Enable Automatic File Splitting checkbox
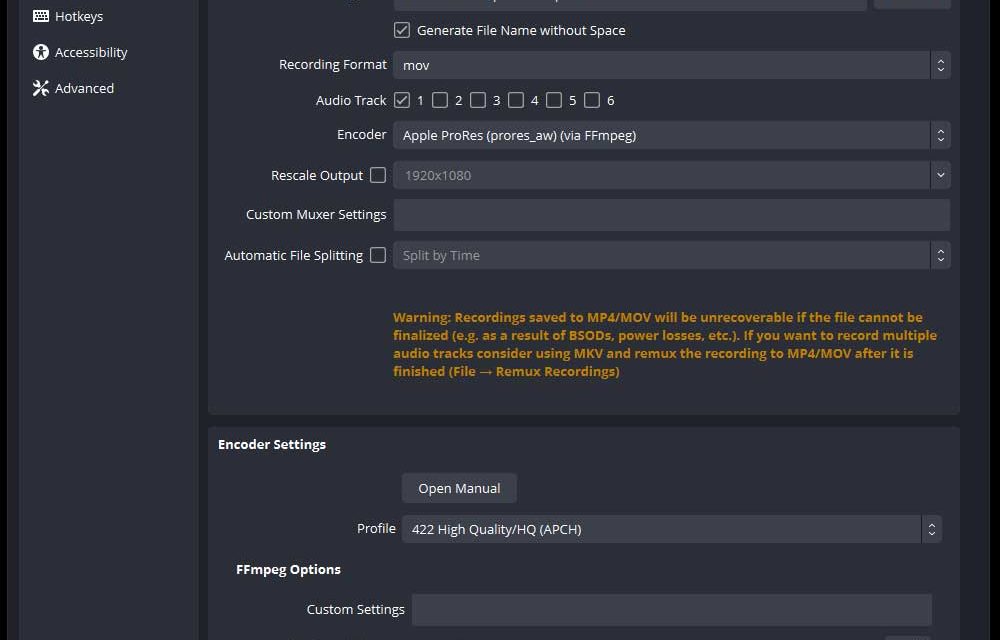The image size is (1000, 640). [378, 255]
